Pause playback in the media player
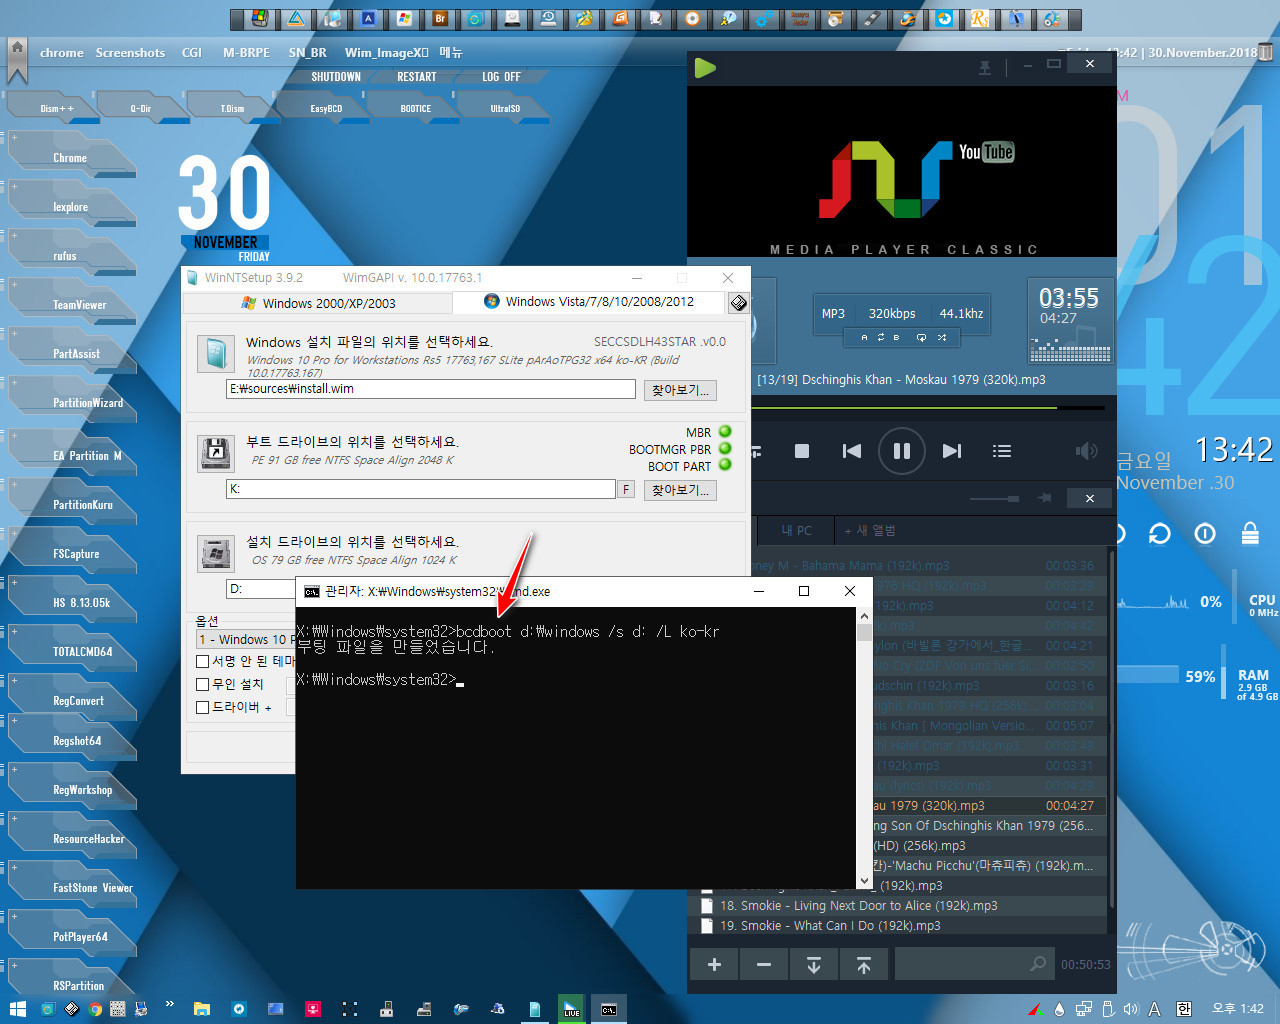Image resolution: width=1280 pixels, height=1024 pixels. (x=901, y=451)
